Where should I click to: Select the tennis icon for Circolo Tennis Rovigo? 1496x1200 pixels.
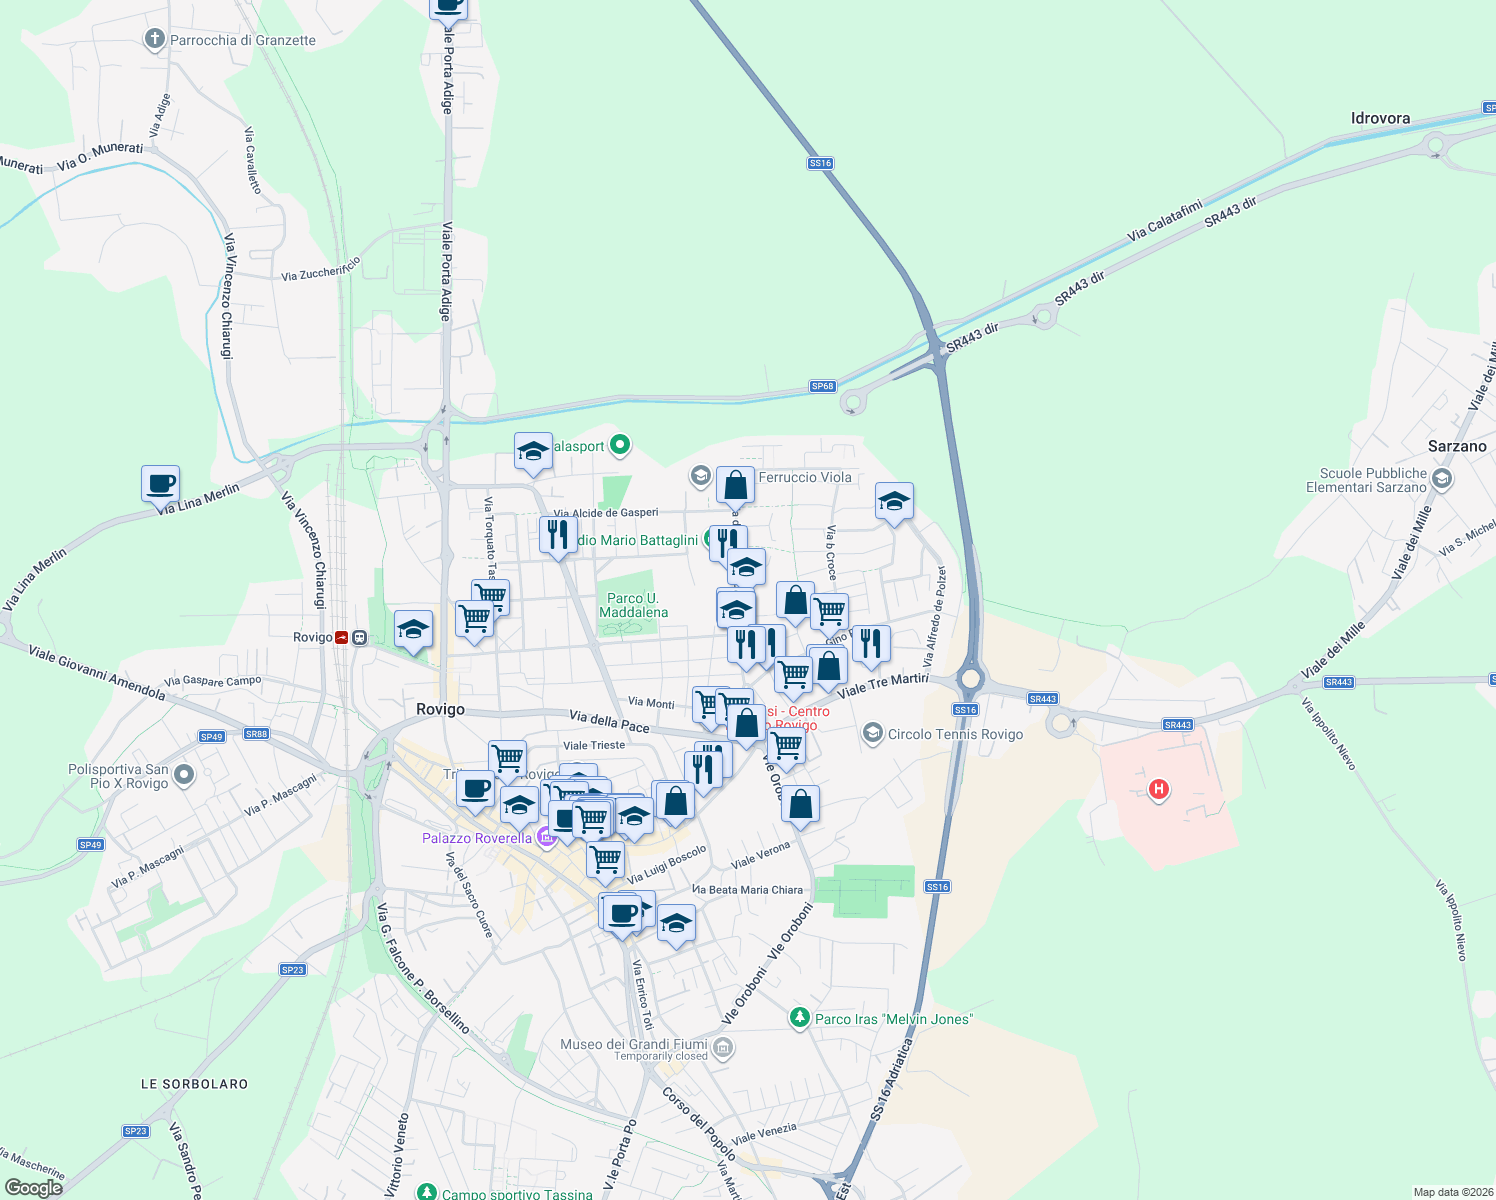tap(874, 734)
